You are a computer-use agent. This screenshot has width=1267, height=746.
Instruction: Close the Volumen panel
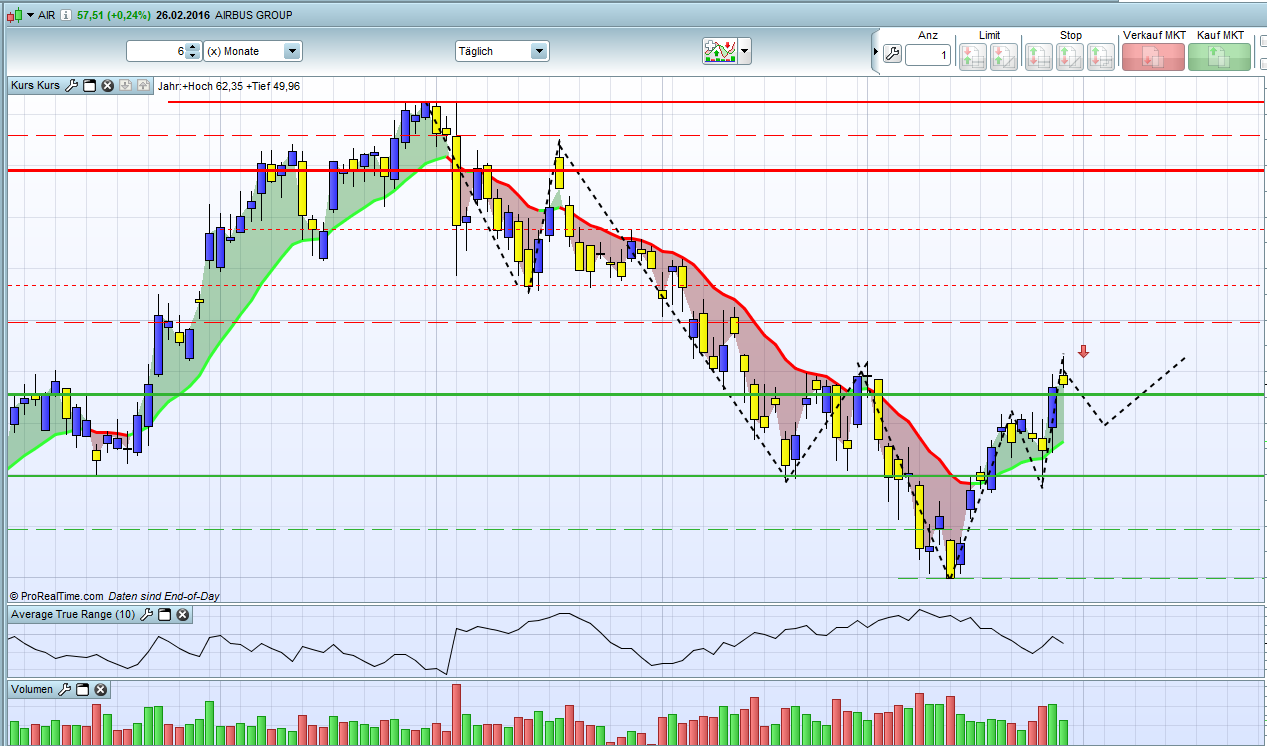pyautogui.click(x=101, y=690)
